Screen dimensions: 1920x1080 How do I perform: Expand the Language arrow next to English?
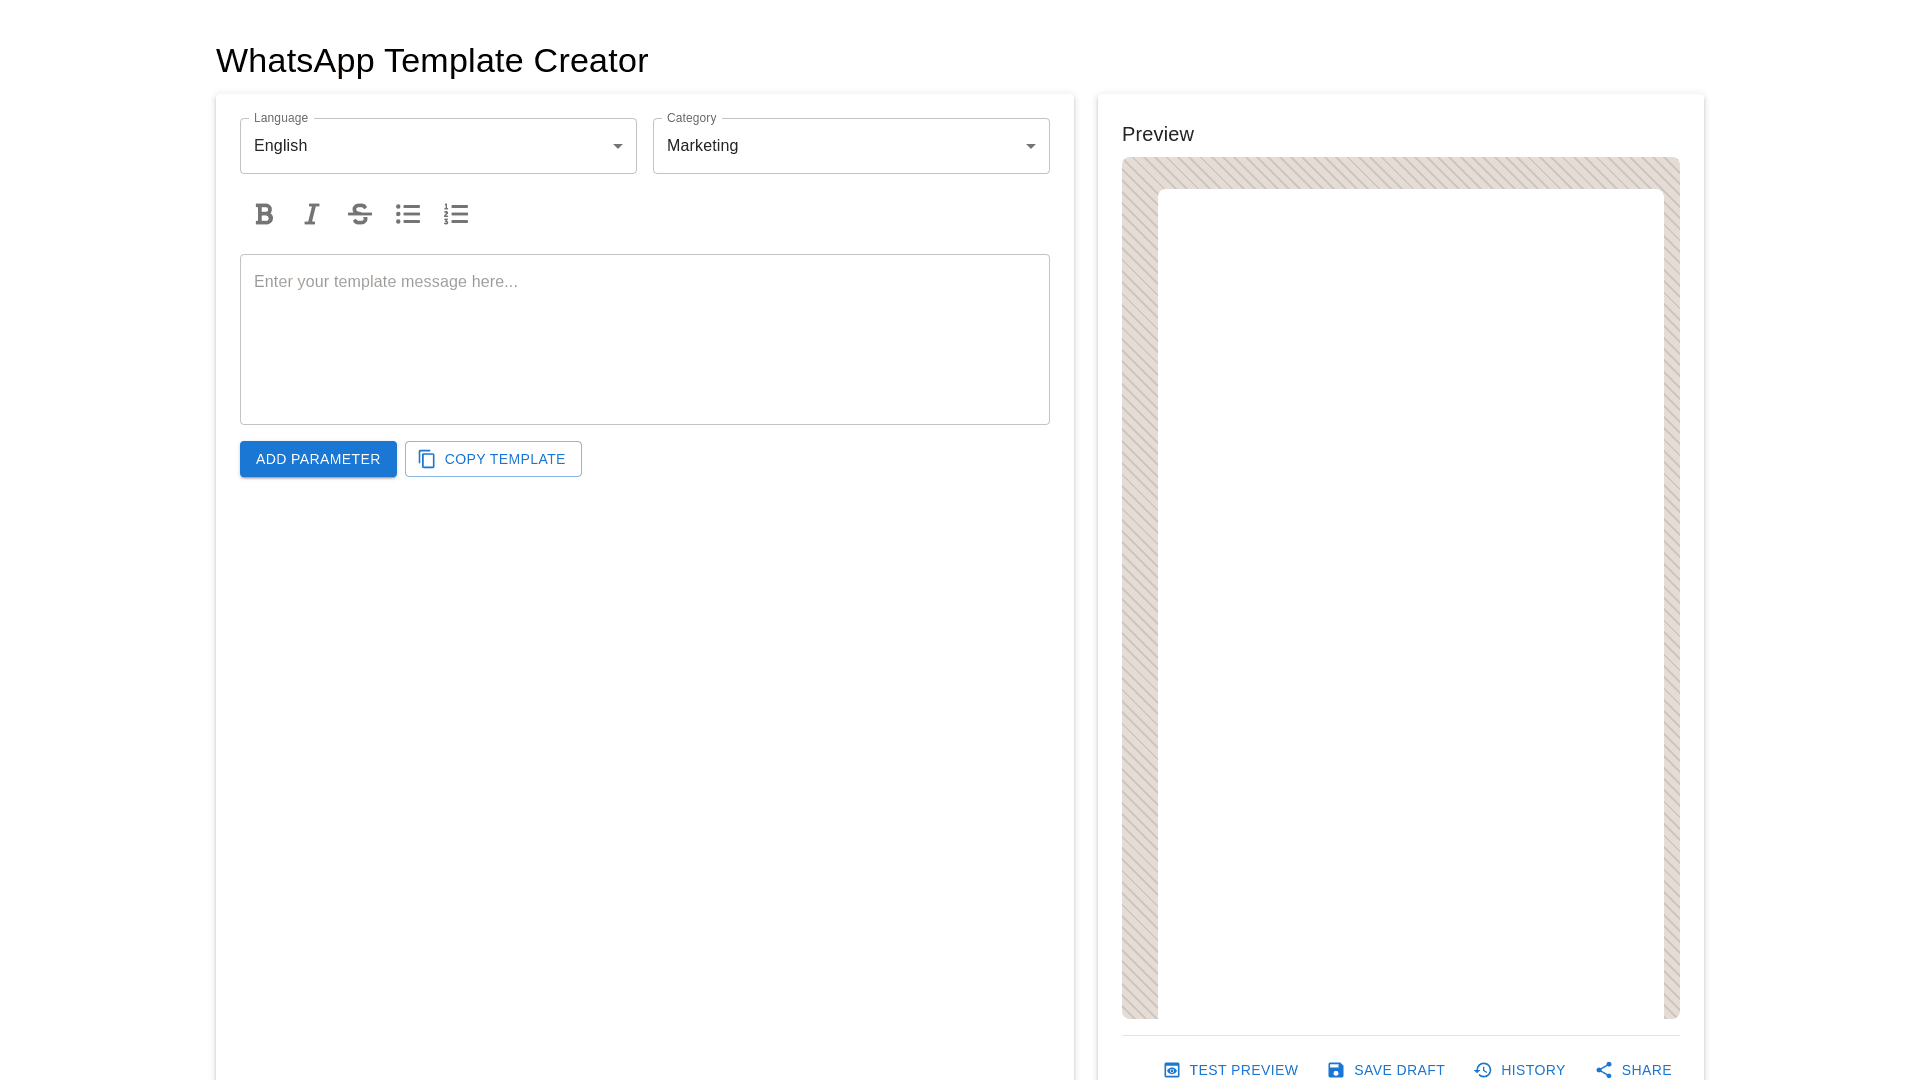click(618, 146)
